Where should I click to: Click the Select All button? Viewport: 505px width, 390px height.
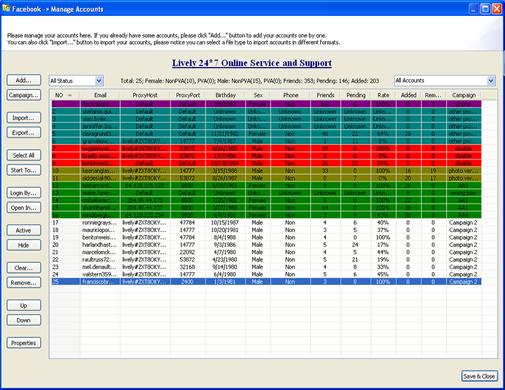pos(24,155)
